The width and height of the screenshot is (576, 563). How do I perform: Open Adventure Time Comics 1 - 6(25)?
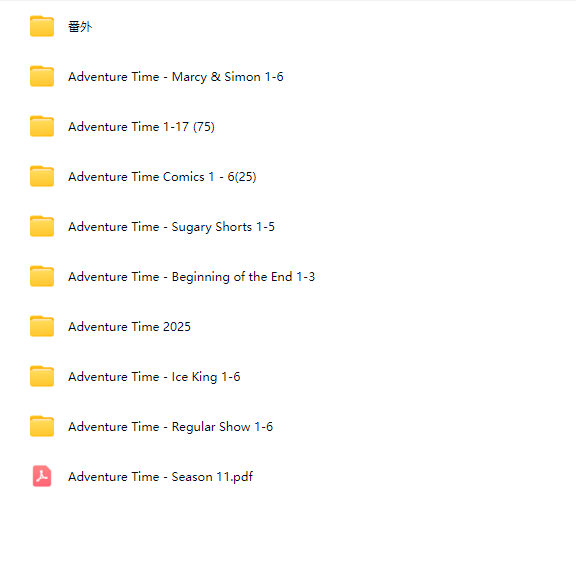pos(162,177)
